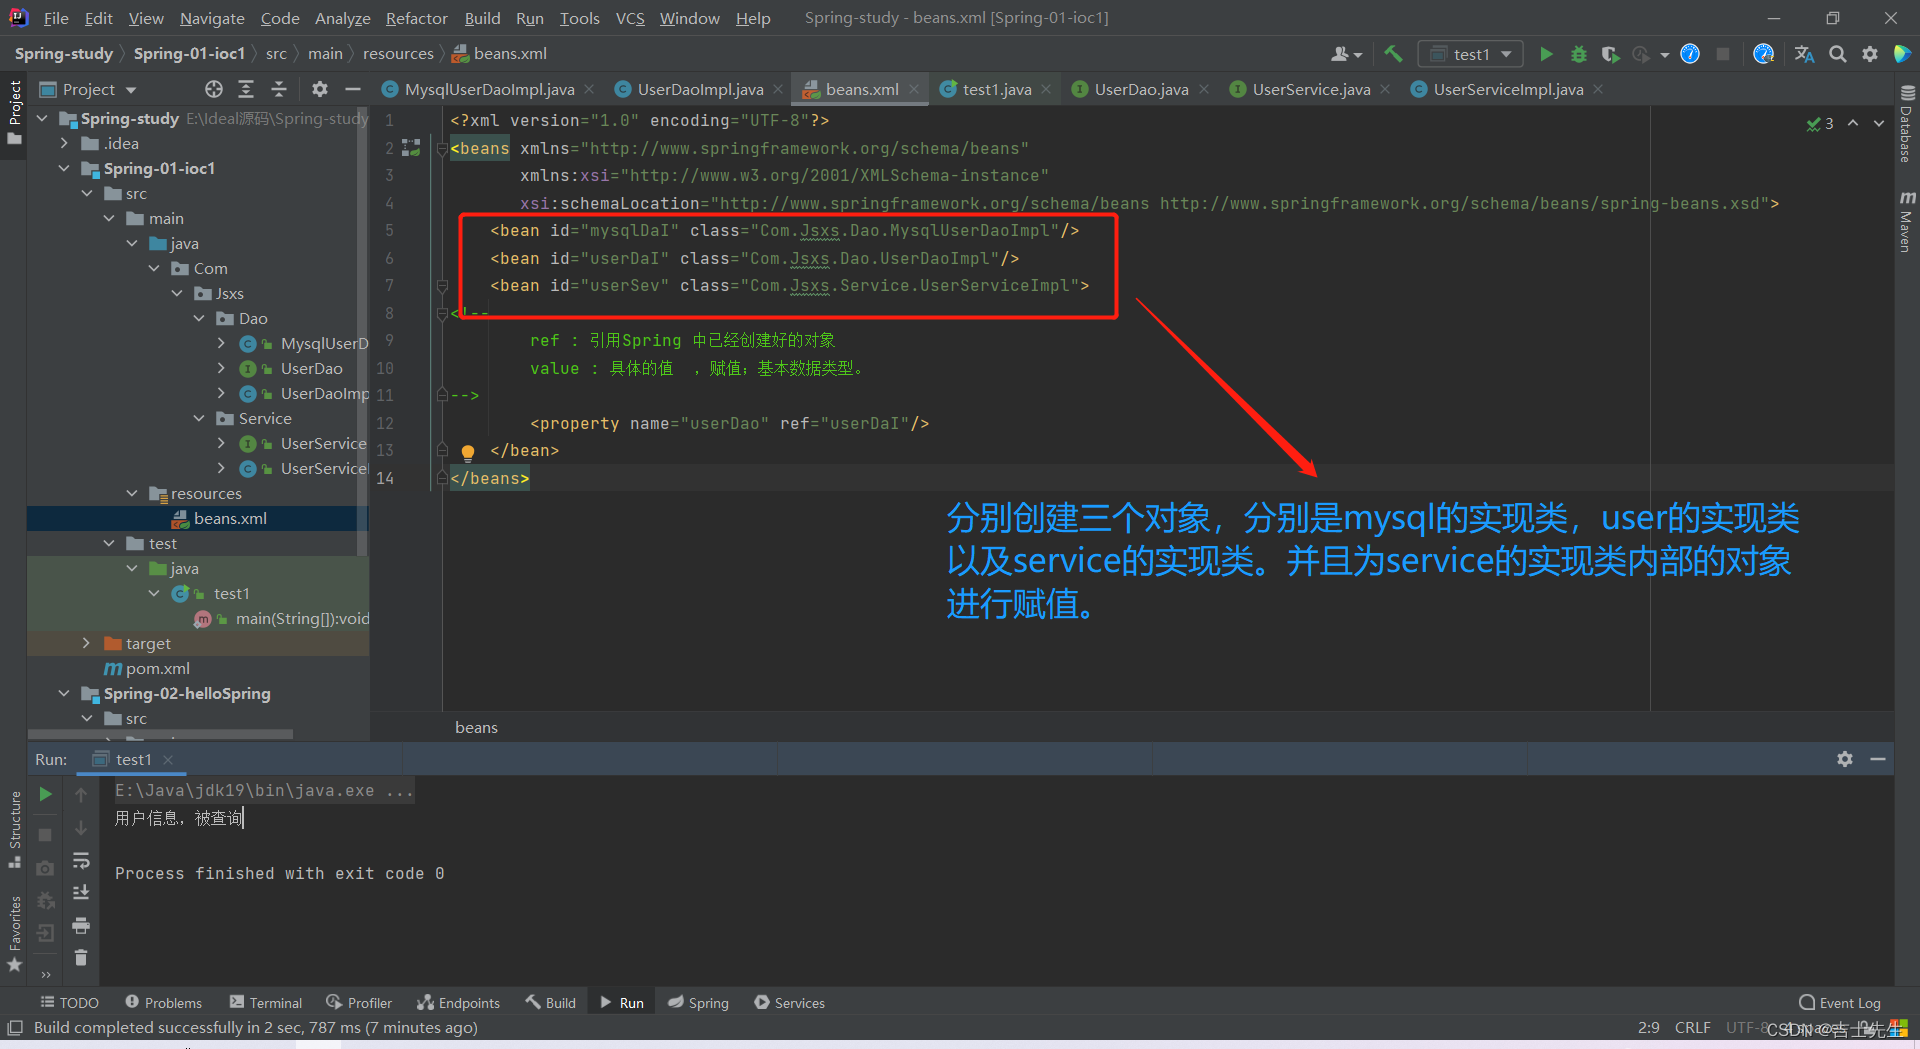Image resolution: width=1920 pixels, height=1049 pixels.
Task: Open the run configuration dropdown test1
Action: coord(1471,54)
